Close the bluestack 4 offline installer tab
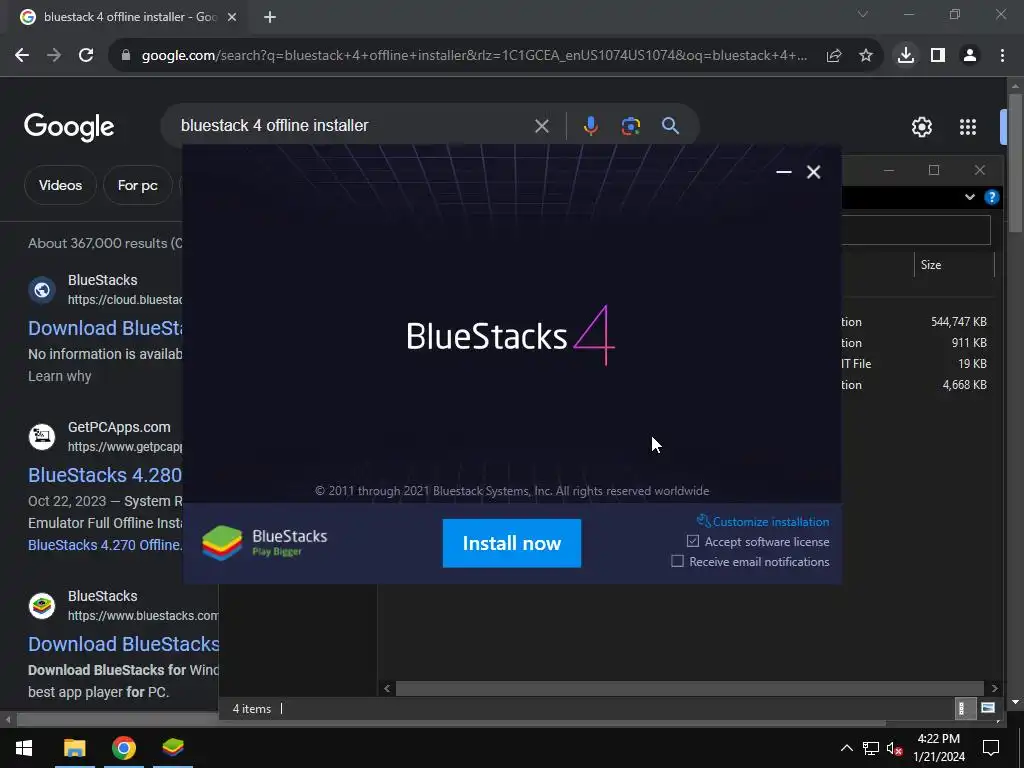This screenshot has width=1024, height=768. click(232, 17)
